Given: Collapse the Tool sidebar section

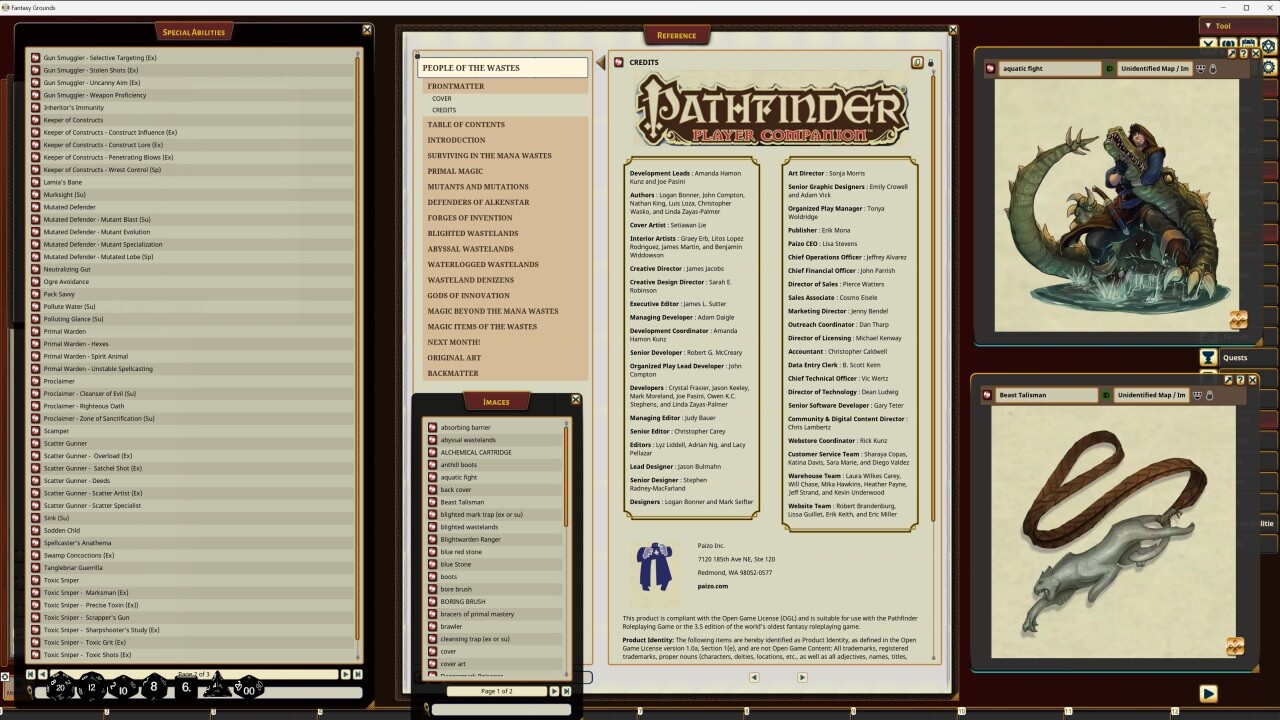Looking at the screenshot, I should coord(1208,26).
